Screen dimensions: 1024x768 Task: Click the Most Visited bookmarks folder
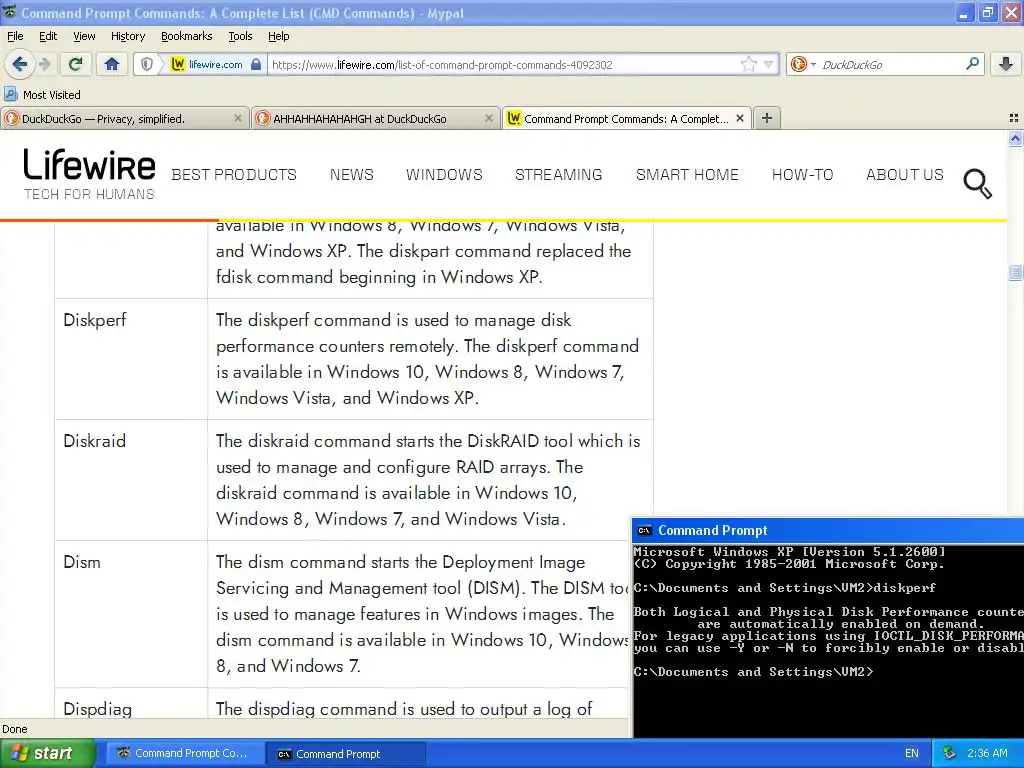click(42, 95)
